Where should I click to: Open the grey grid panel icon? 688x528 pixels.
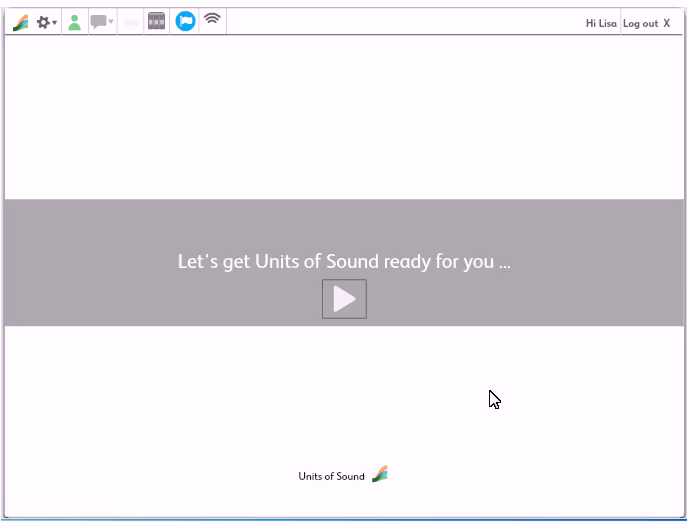[156, 21]
